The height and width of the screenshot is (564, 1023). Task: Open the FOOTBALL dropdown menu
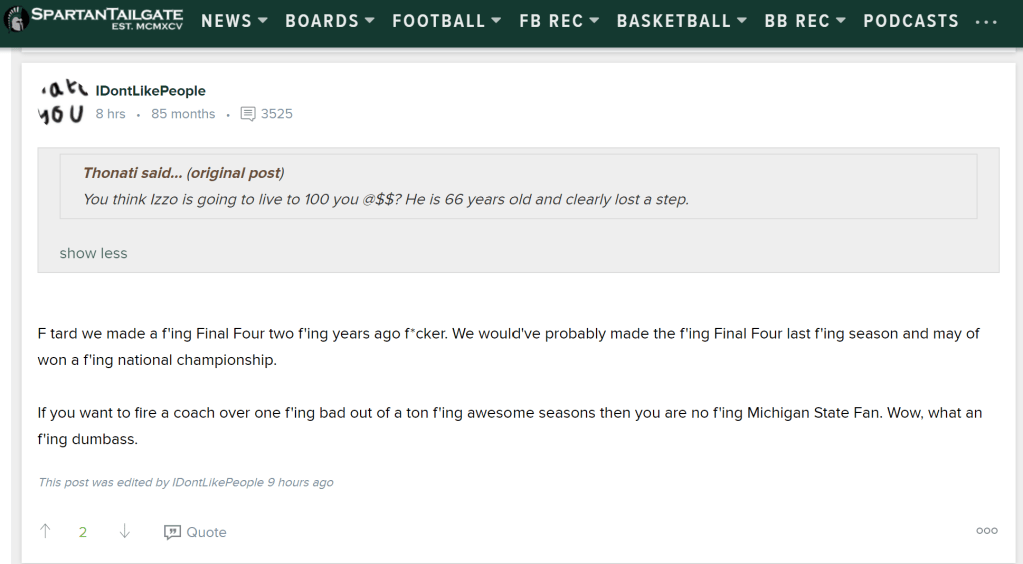446,21
